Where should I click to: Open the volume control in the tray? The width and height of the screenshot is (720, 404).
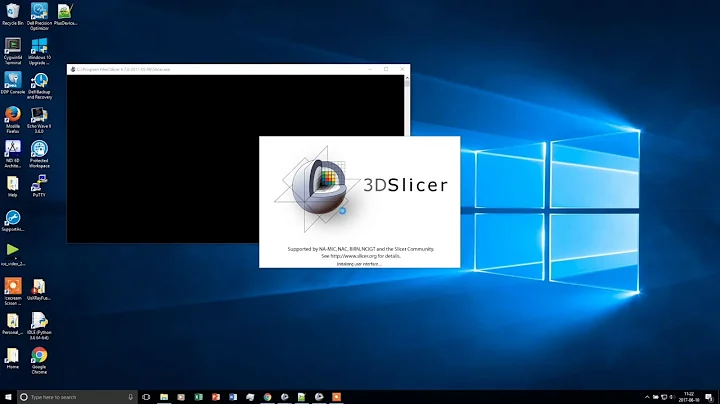[x=672, y=397]
